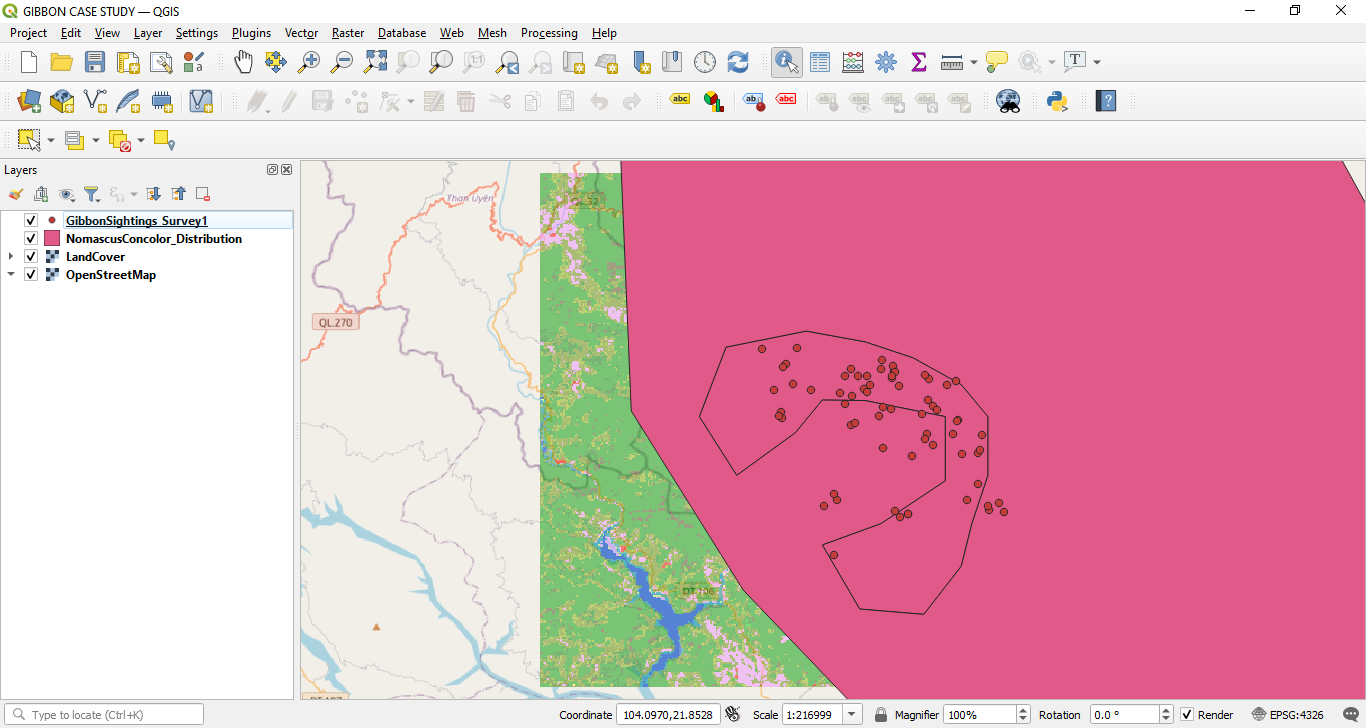Screen dimensions: 1366x728
Task: Open the Raster menu
Action: click(348, 33)
